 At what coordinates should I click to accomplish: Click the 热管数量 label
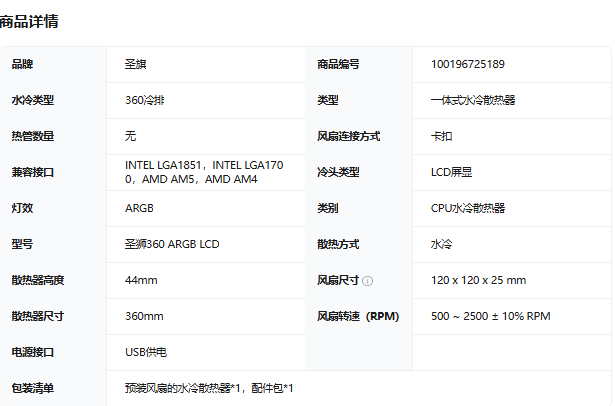[x=32, y=136]
